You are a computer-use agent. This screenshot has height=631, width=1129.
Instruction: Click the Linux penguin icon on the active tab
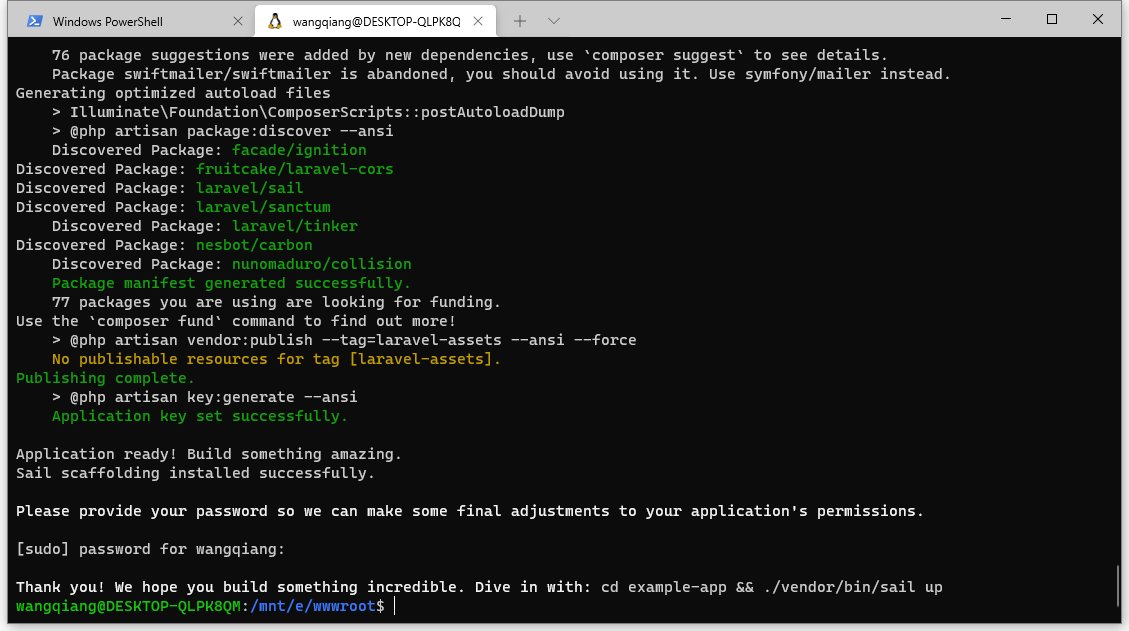click(275, 21)
